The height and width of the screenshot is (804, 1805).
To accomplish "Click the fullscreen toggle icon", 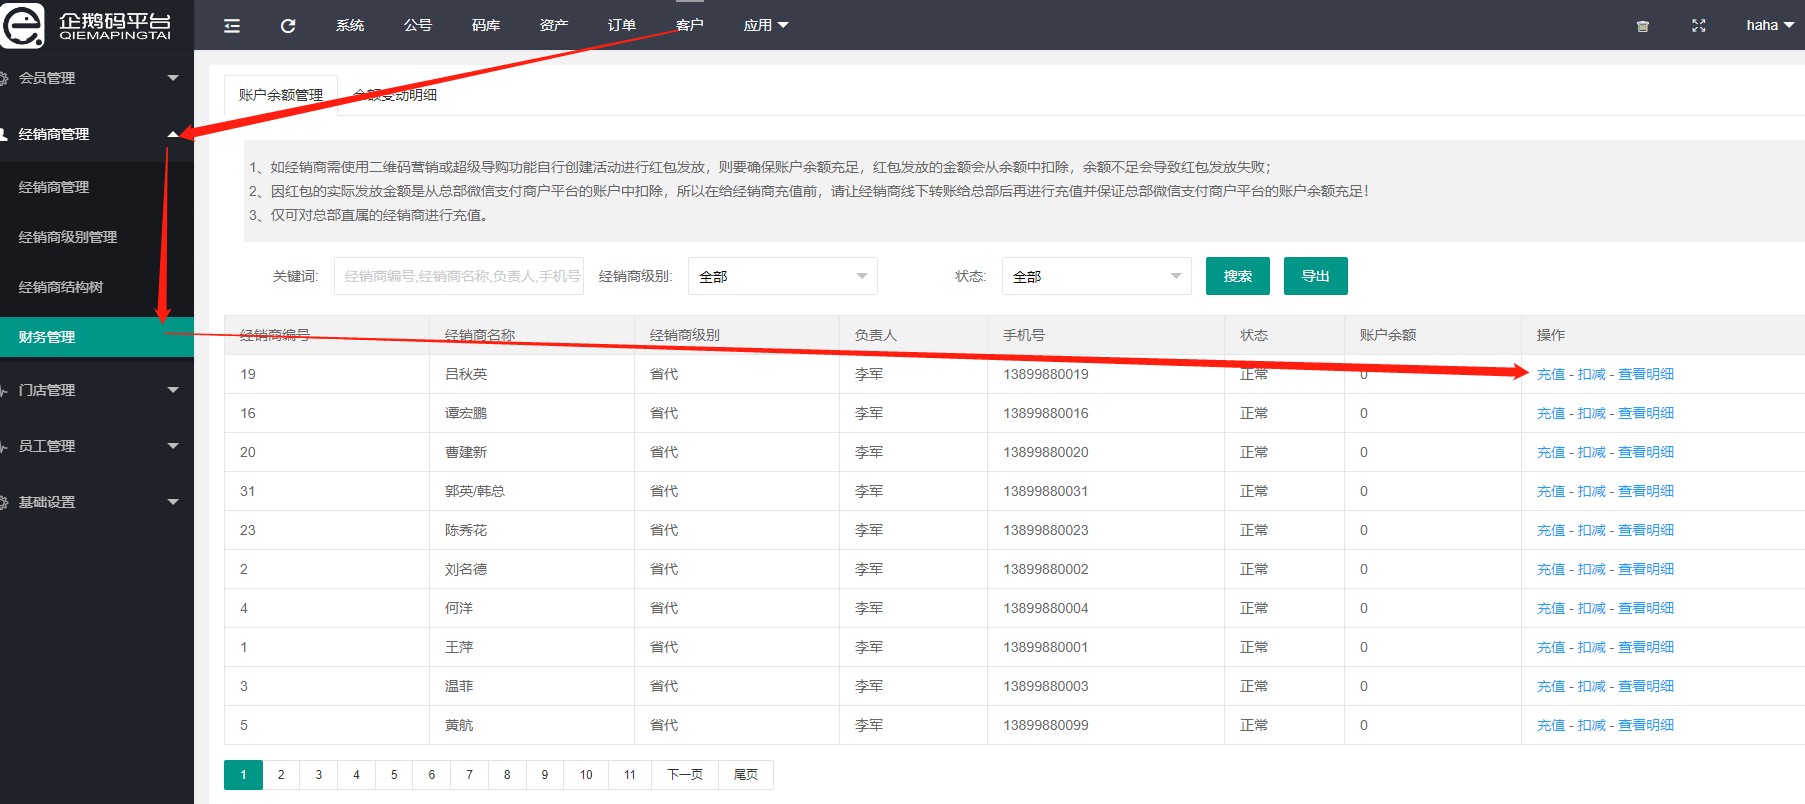I will [x=1698, y=26].
